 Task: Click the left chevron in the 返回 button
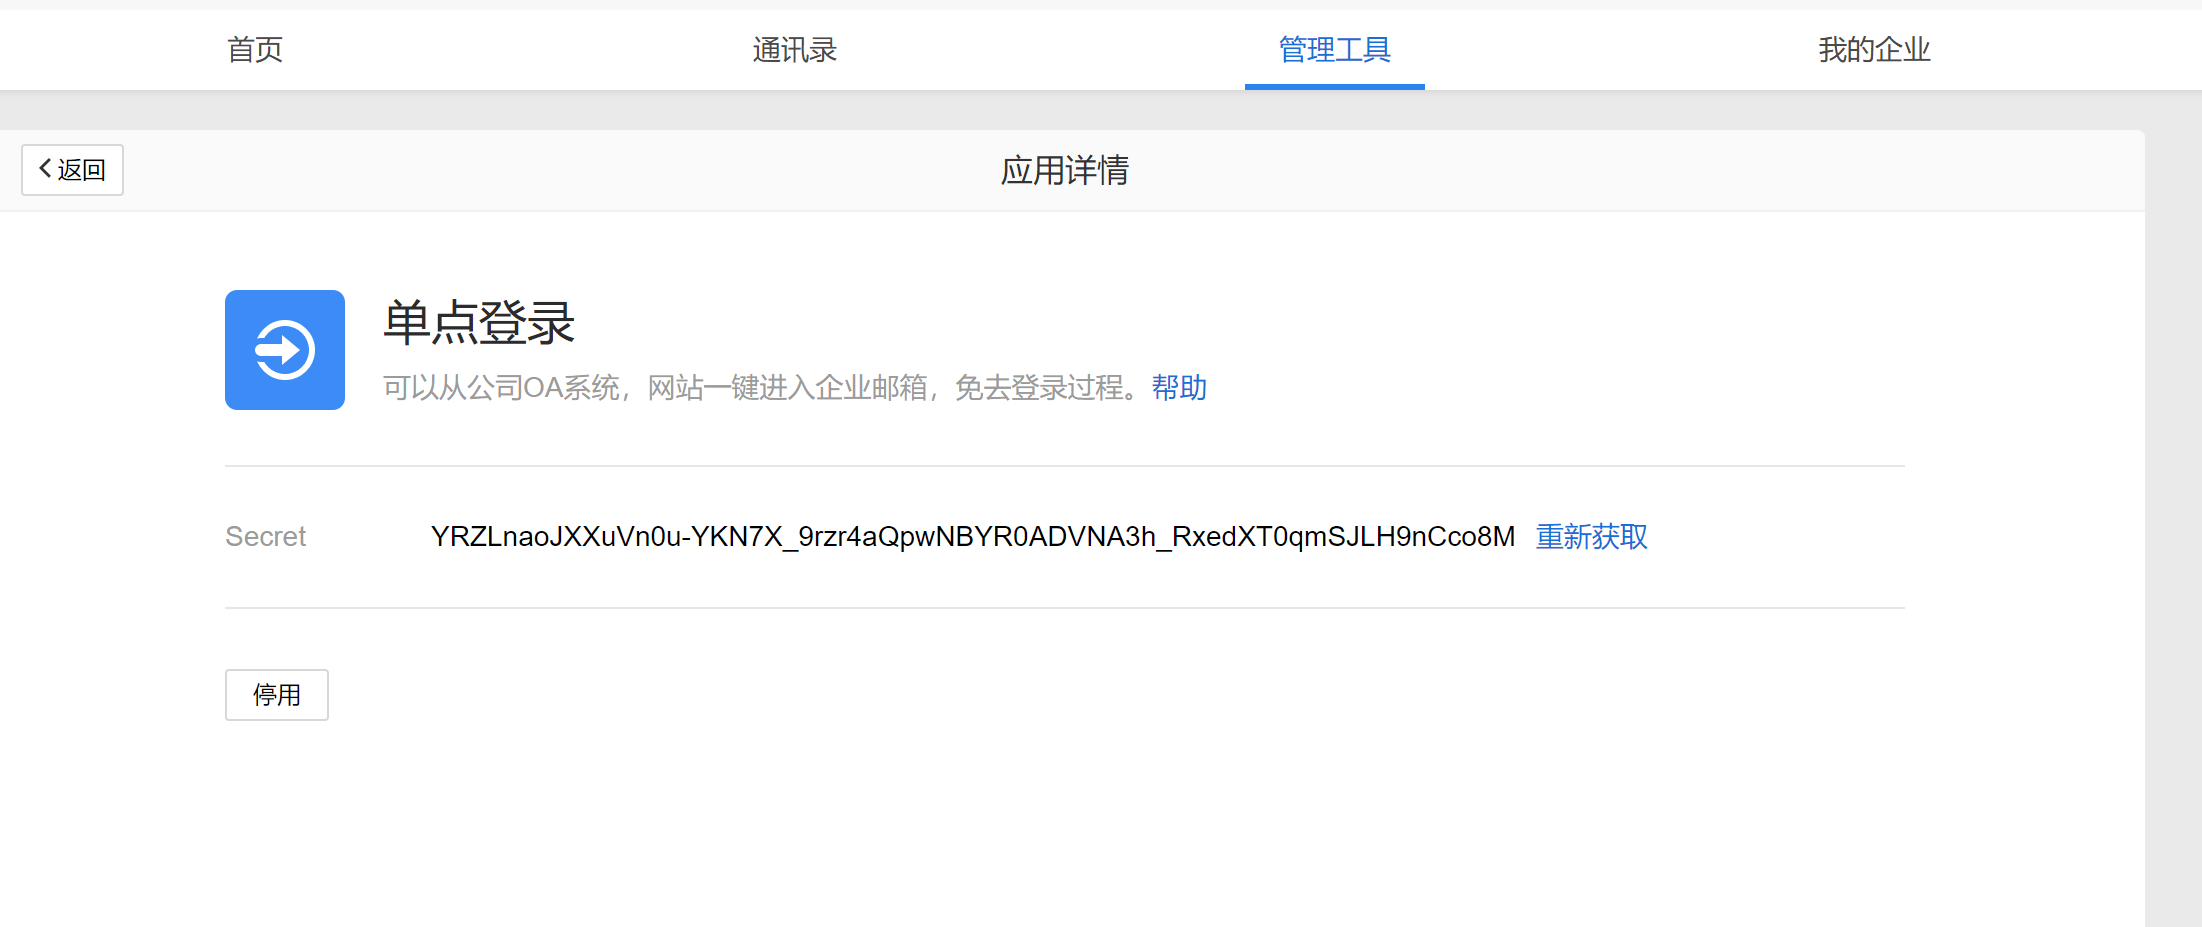click(45, 169)
